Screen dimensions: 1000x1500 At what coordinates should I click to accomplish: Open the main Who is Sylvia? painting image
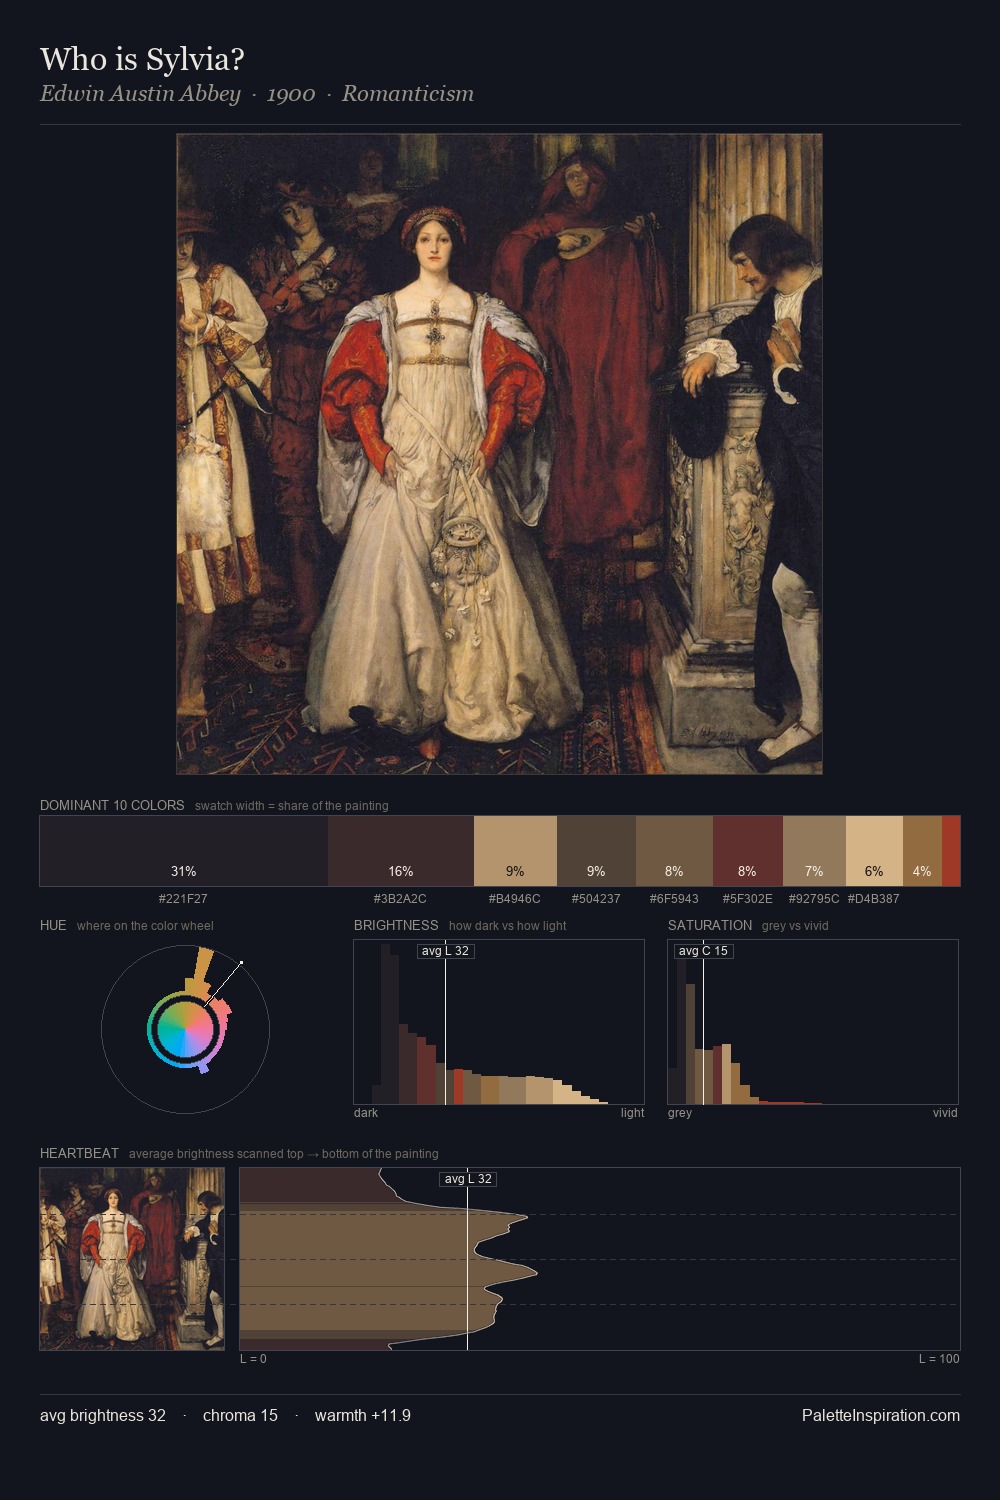point(499,454)
